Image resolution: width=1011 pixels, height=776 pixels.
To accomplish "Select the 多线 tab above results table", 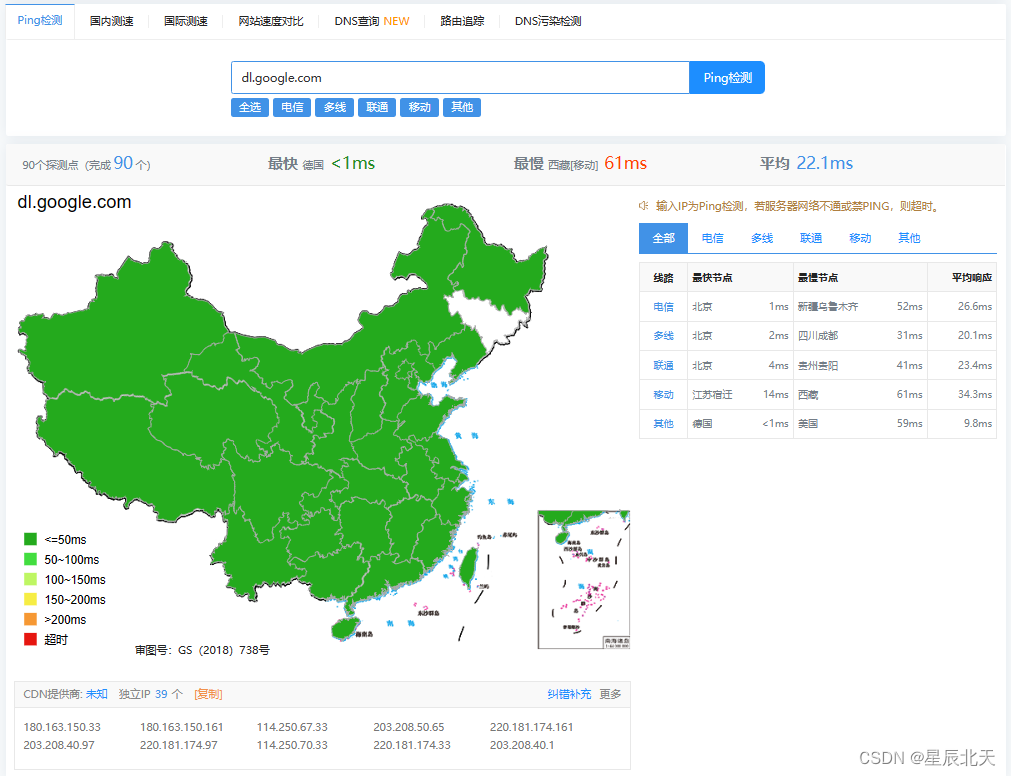I will [x=761, y=238].
